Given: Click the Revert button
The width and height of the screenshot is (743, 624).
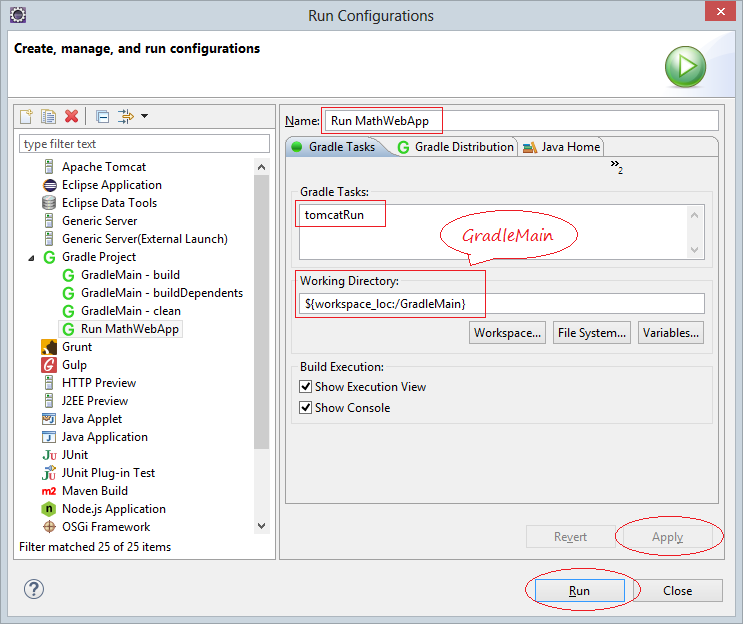Looking at the screenshot, I should pyautogui.click(x=571, y=536).
